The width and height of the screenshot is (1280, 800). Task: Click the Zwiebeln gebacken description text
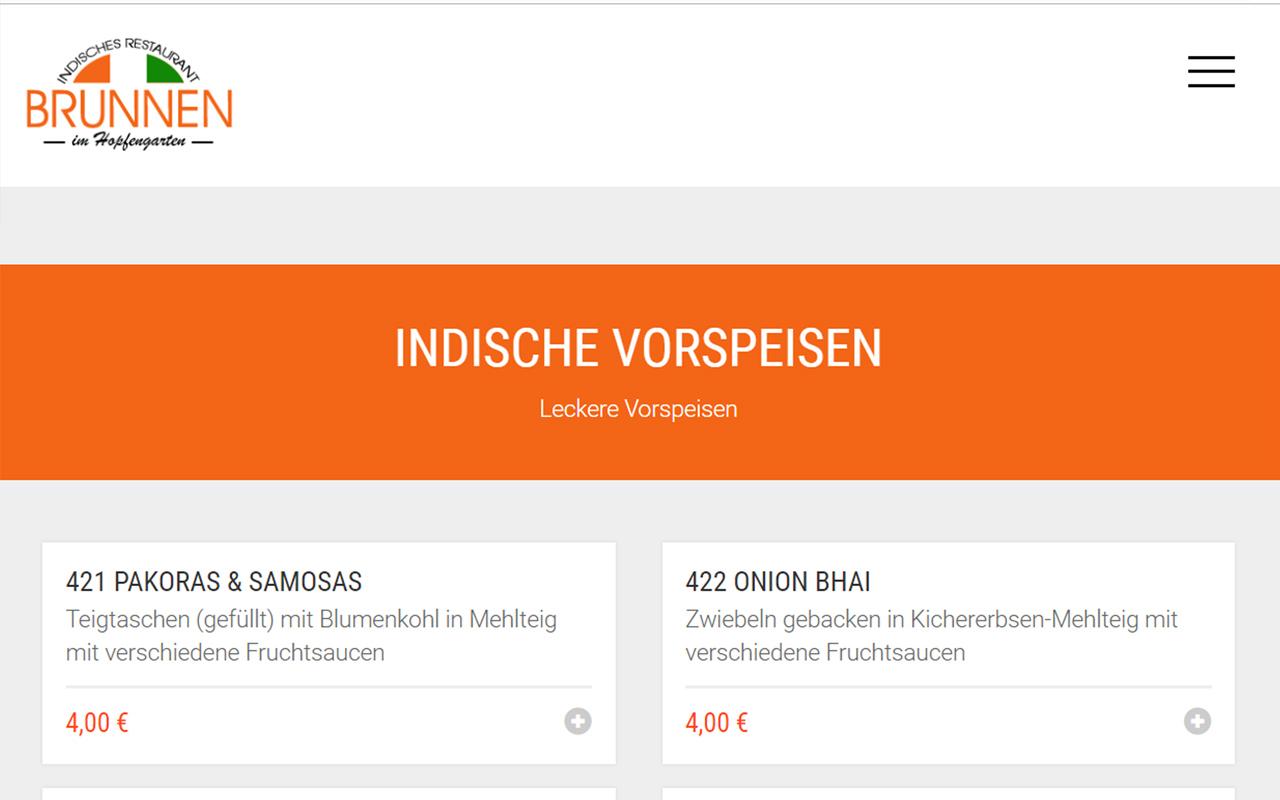pyautogui.click(x=931, y=635)
